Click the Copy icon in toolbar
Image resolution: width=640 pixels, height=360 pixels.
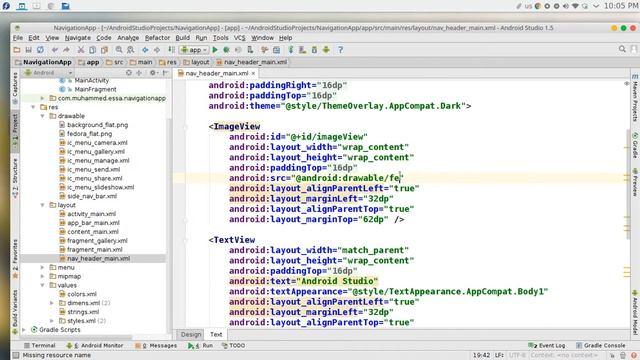(93, 50)
